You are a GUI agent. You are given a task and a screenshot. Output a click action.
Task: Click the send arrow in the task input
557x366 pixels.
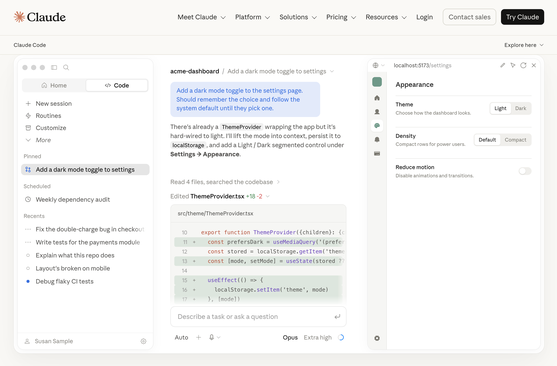pyautogui.click(x=337, y=317)
